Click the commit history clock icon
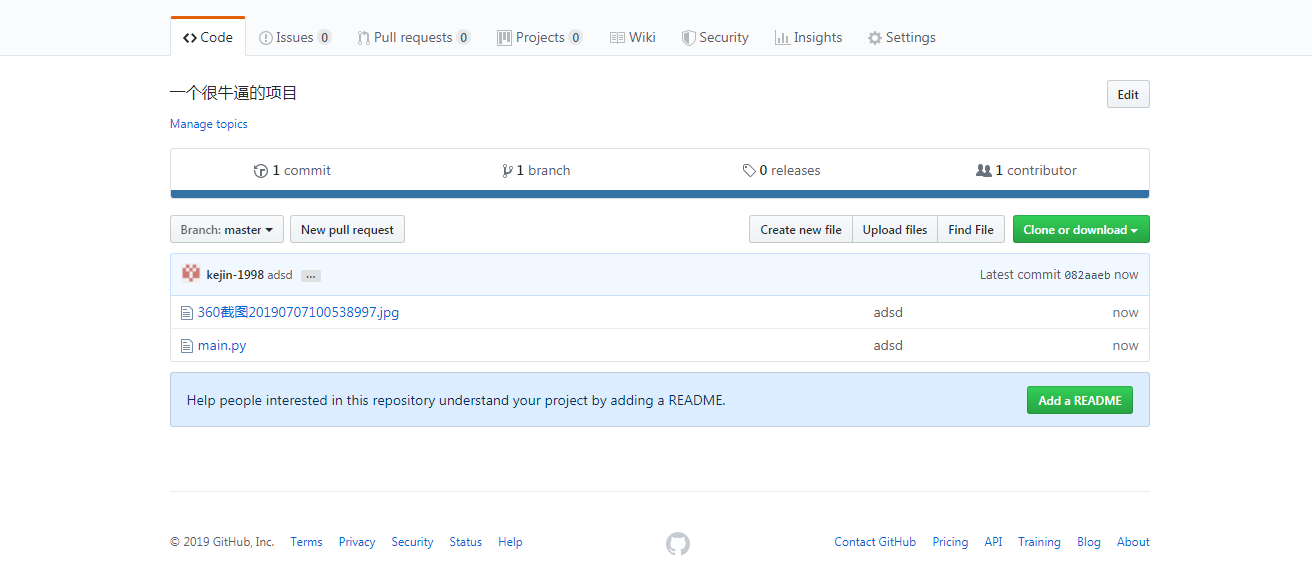The image size is (1312, 568). [x=261, y=171]
